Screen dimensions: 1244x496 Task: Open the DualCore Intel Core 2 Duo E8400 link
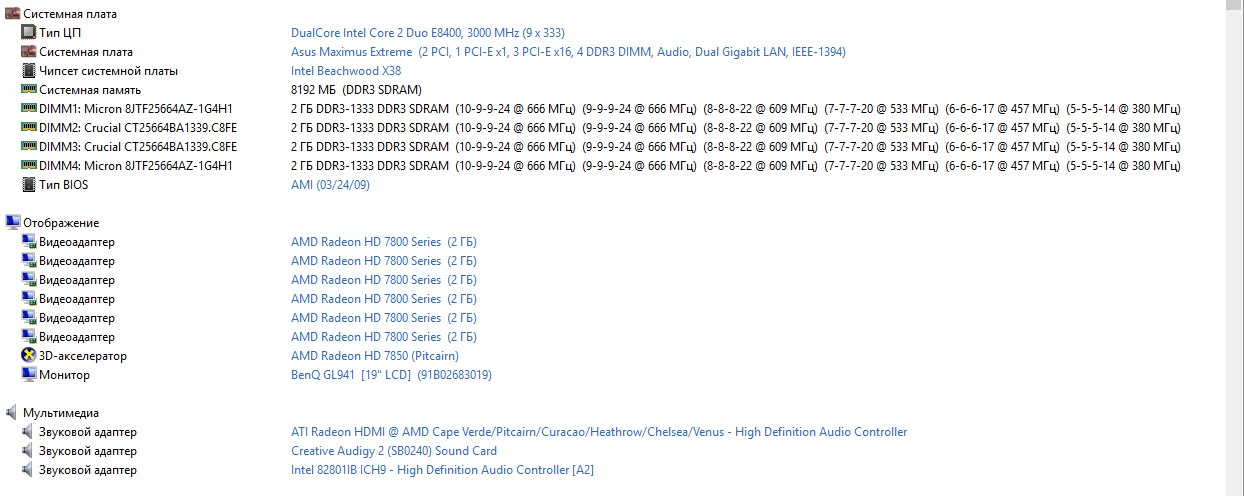427,33
